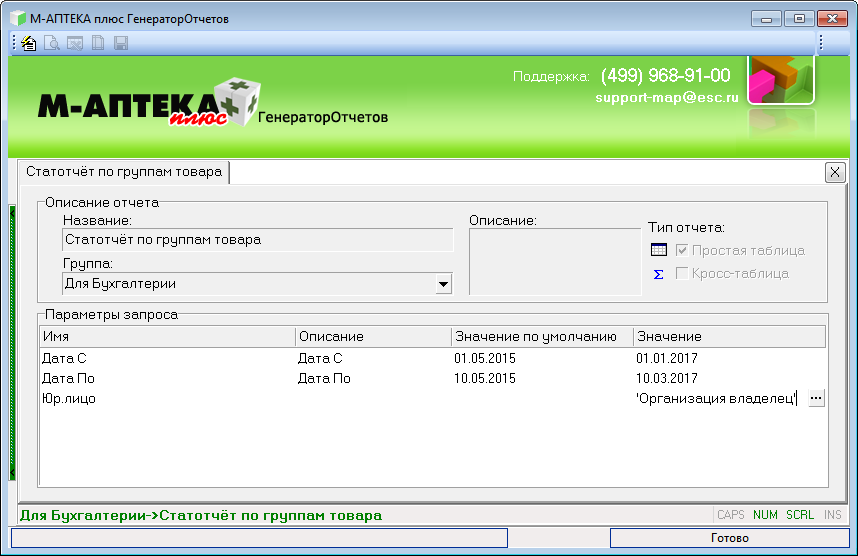Toggle the Простая таблица checkbox
Image resolution: width=858 pixels, height=556 pixels.
682,250
